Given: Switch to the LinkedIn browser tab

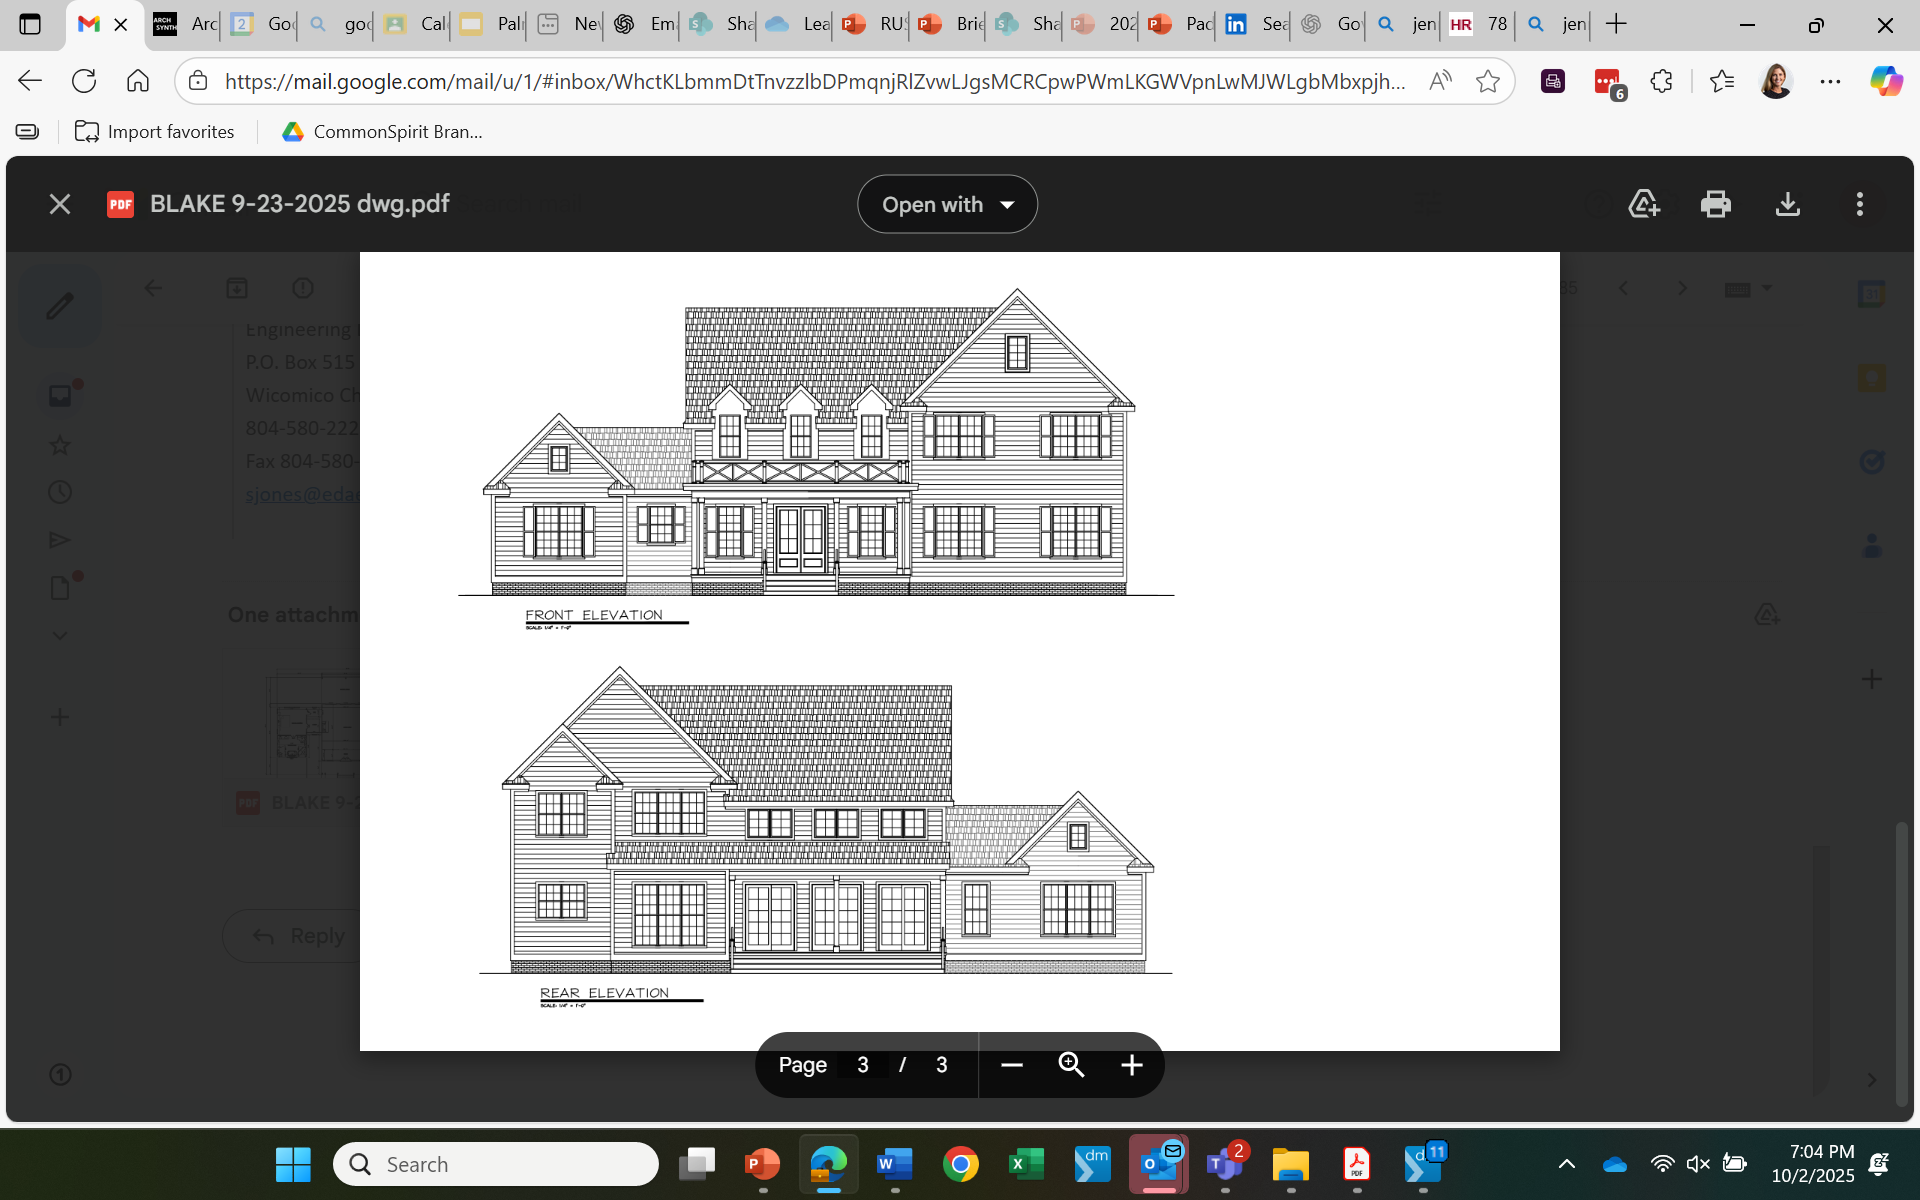Looking at the screenshot, I should [x=1254, y=24].
